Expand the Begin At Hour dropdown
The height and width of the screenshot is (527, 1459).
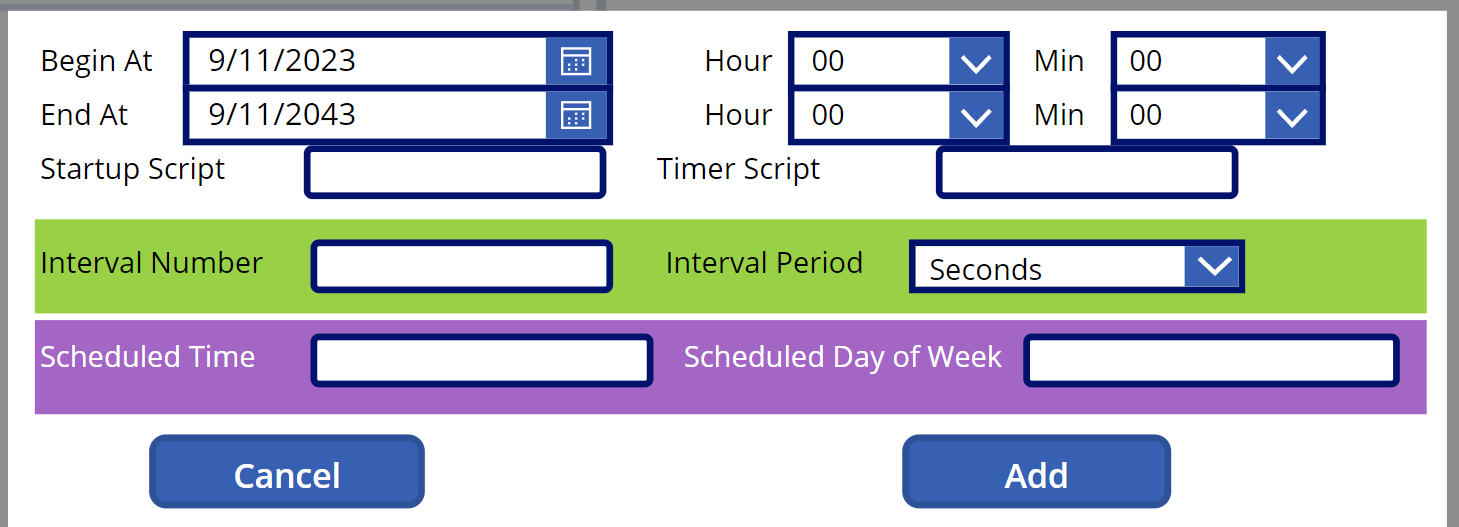[975, 63]
